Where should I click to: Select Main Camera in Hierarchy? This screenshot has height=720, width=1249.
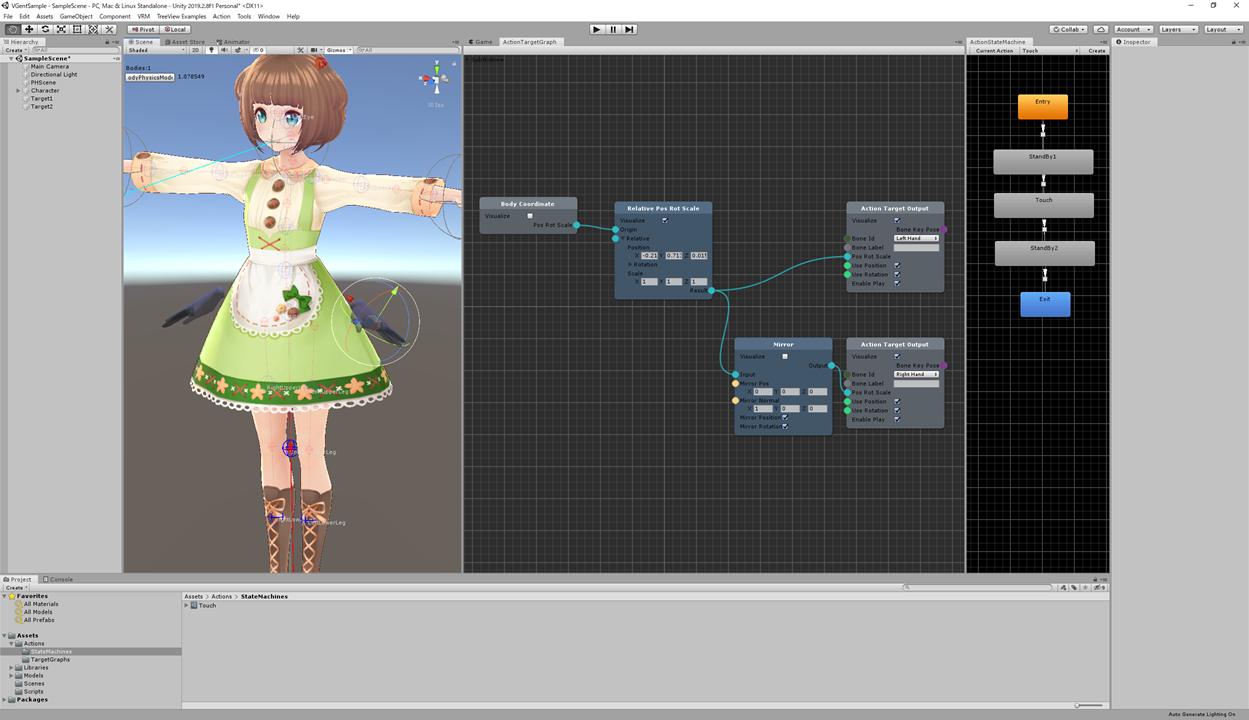(x=49, y=67)
